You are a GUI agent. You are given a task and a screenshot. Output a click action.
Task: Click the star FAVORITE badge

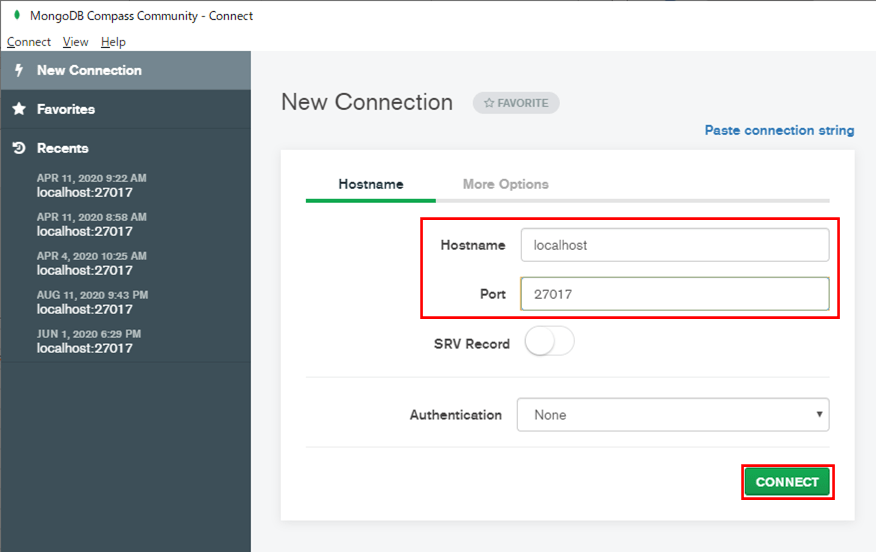pos(516,103)
